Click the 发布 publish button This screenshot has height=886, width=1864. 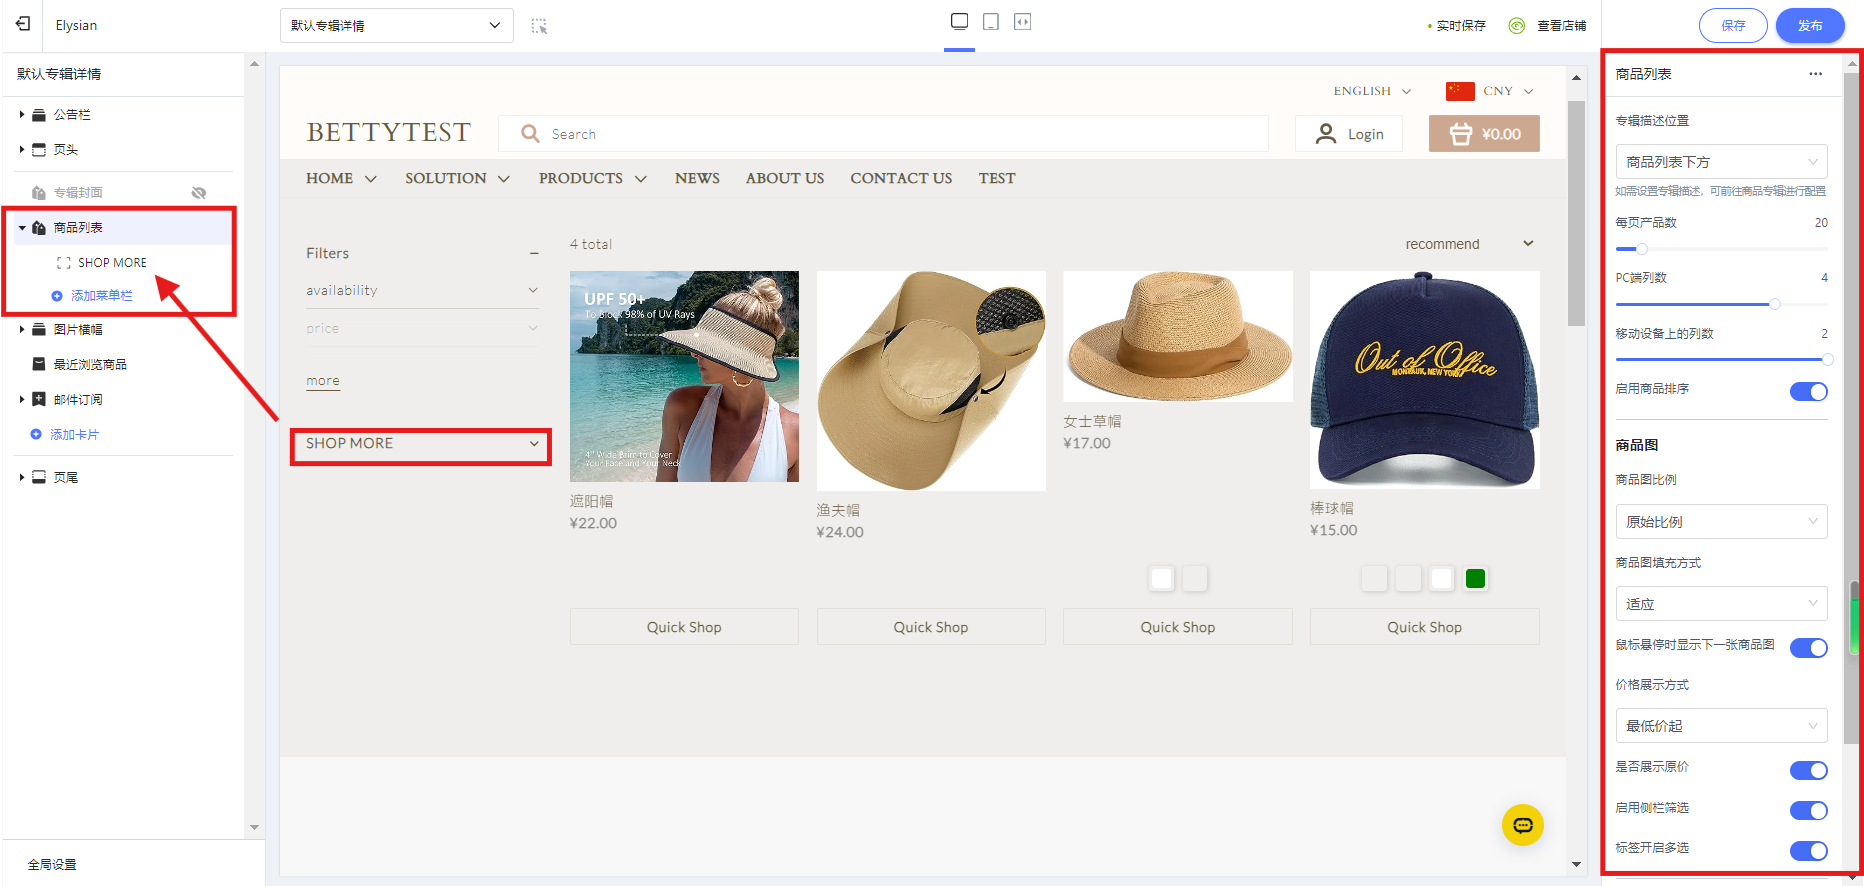click(1810, 26)
